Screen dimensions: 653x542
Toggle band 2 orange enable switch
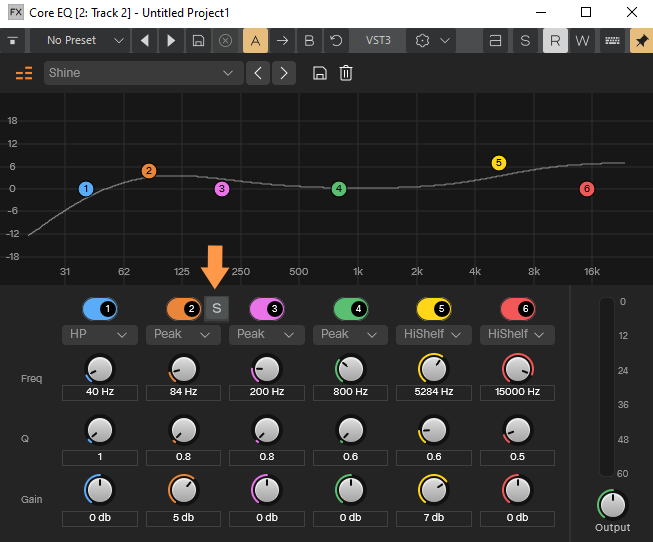(184, 309)
